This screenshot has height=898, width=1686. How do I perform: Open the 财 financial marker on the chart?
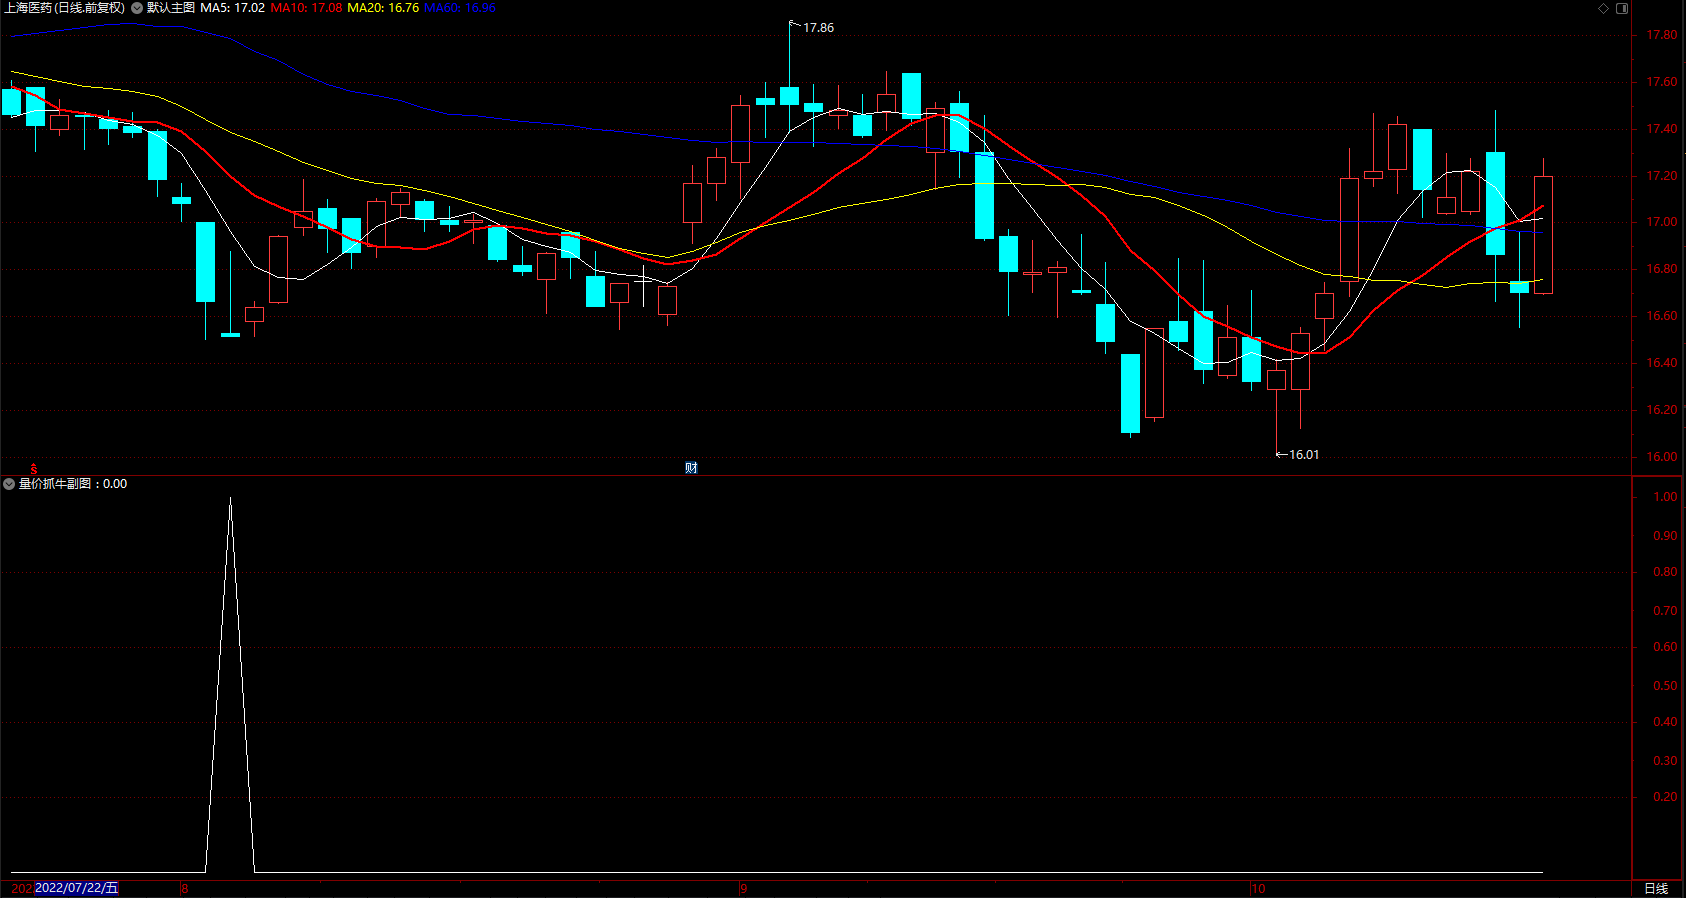[x=691, y=468]
